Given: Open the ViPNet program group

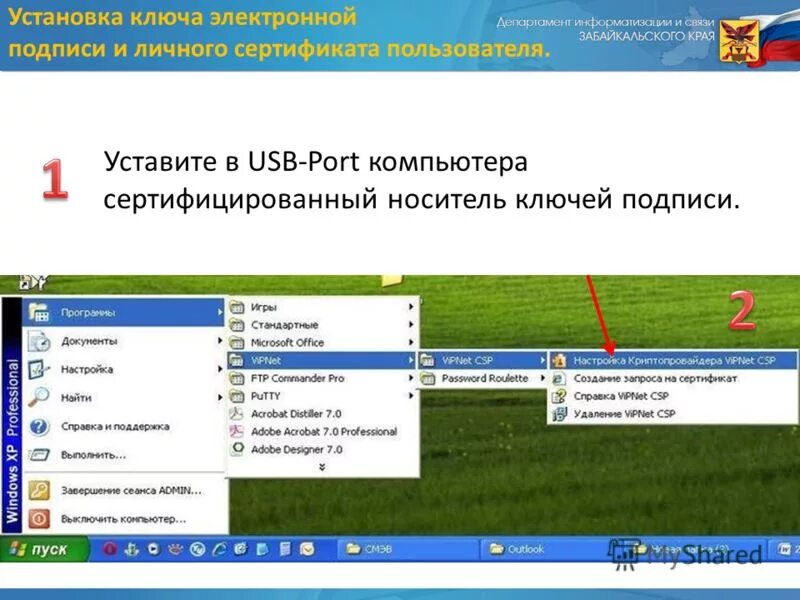Looking at the screenshot, I should [322, 361].
